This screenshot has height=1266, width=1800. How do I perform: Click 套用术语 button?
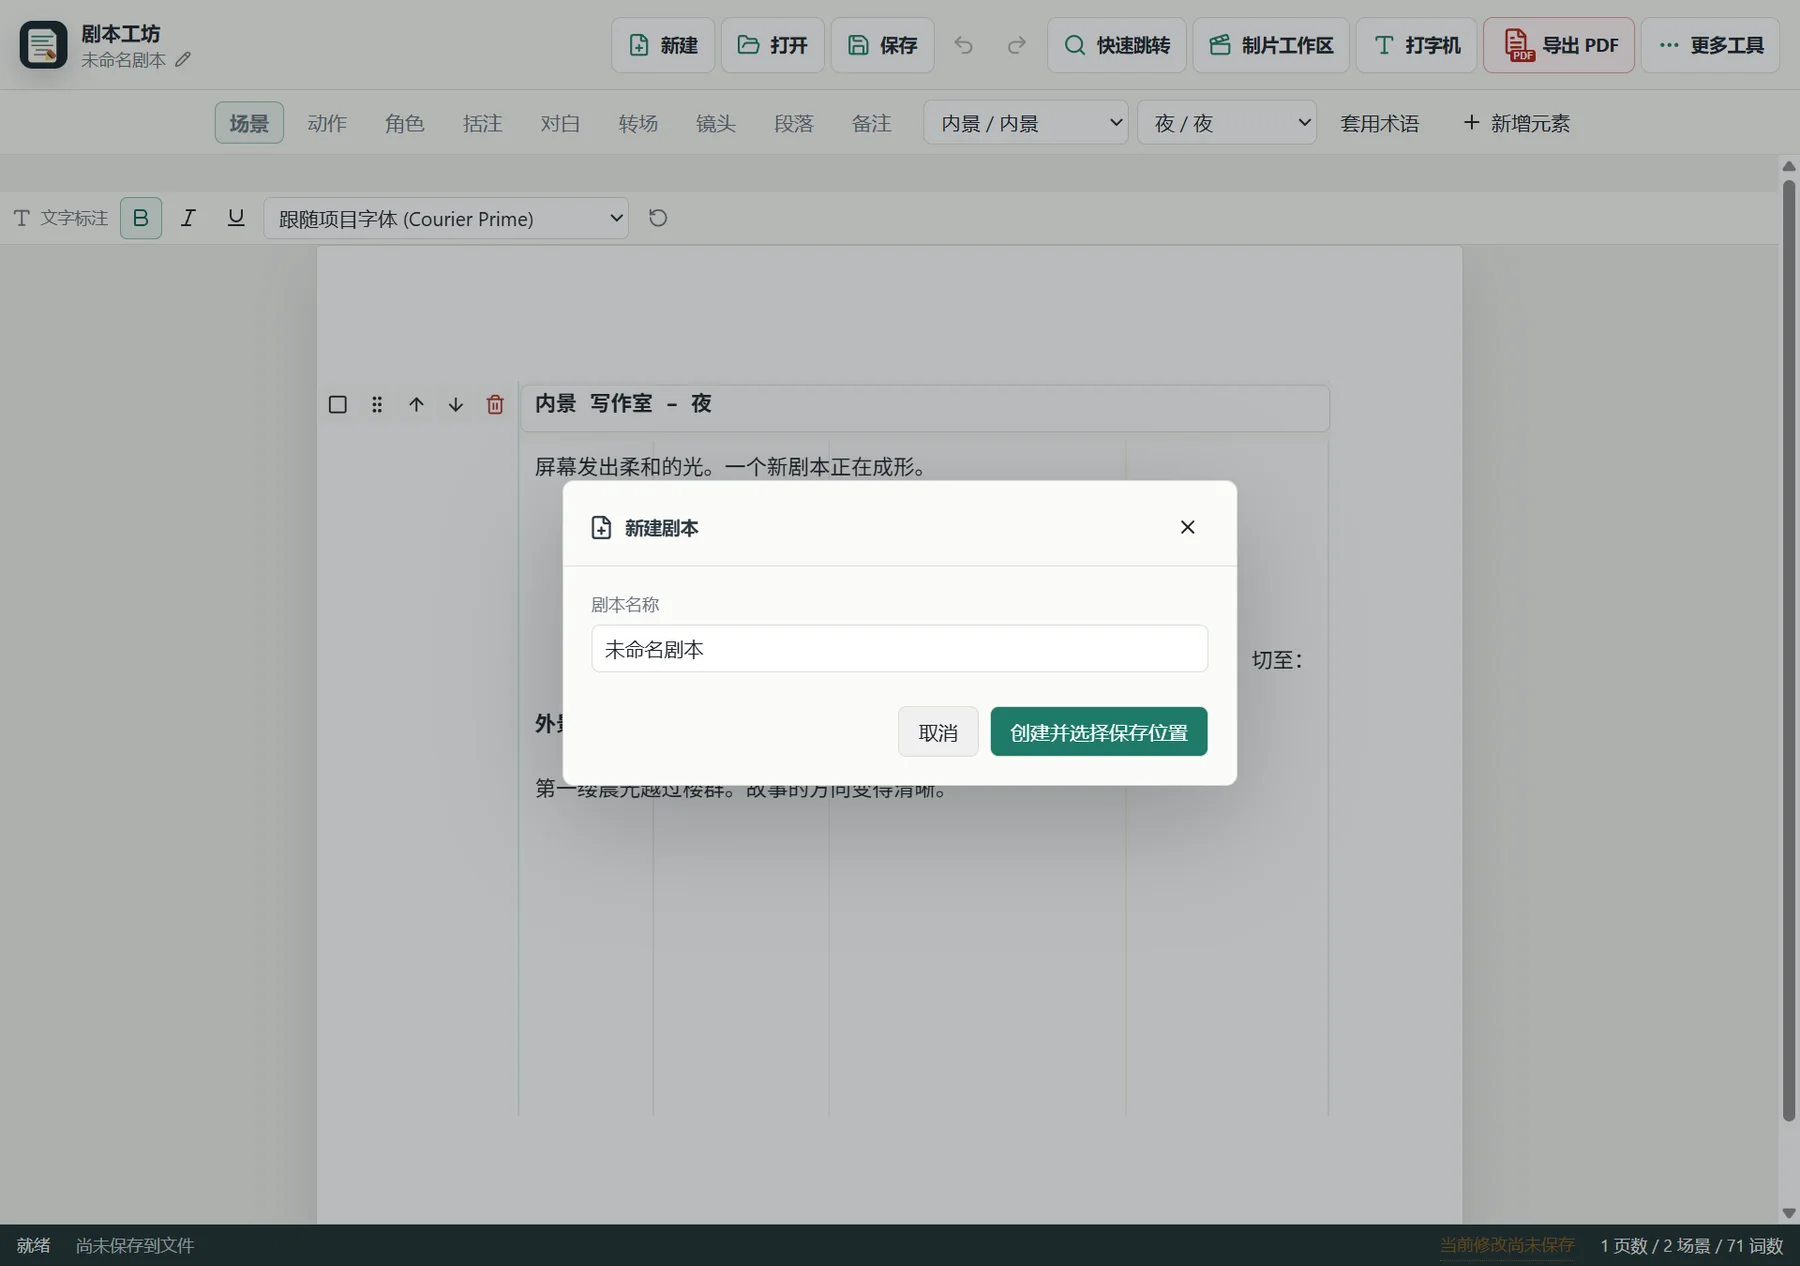tap(1380, 123)
